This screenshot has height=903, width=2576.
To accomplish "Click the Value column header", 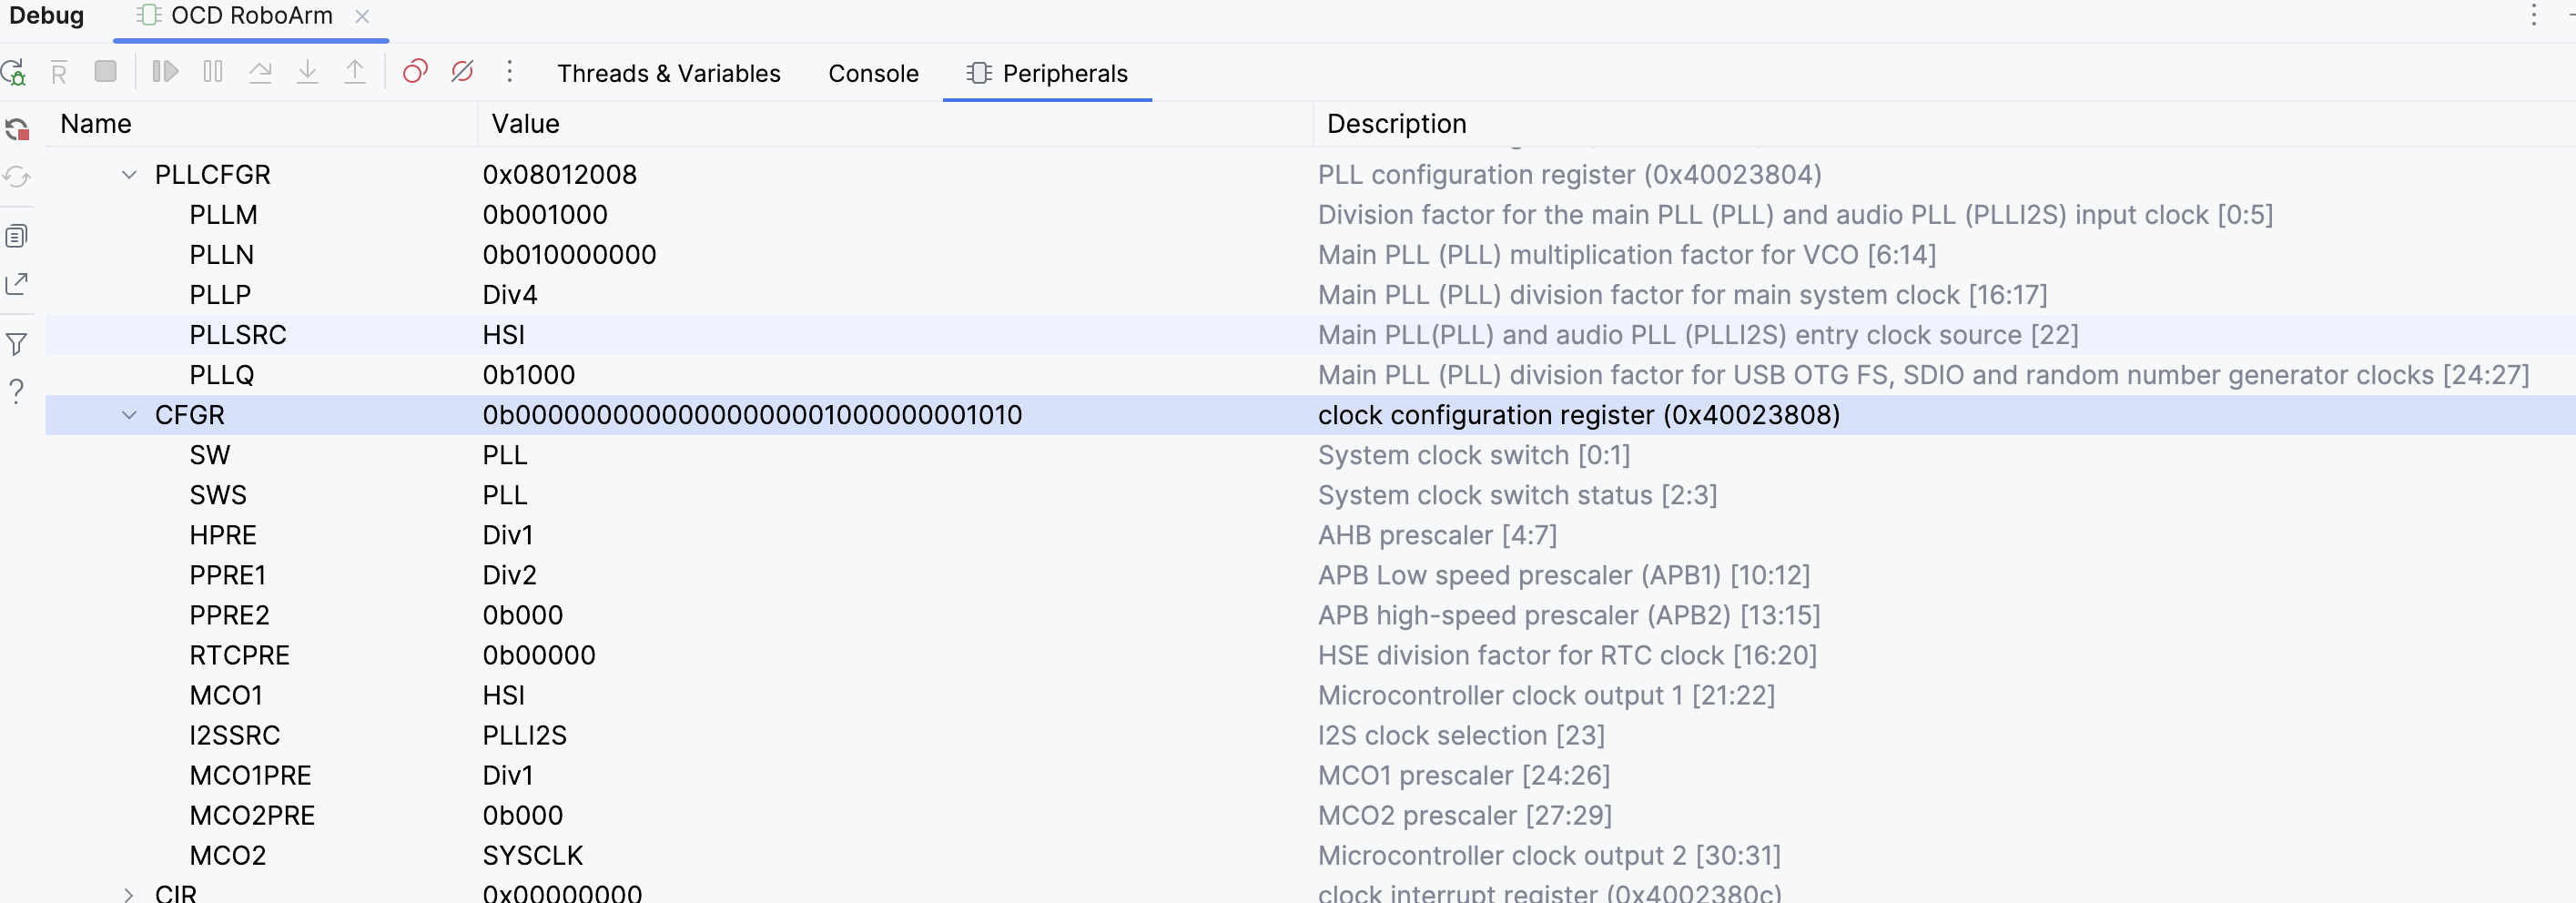I will pyautogui.click(x=525, y=124).
